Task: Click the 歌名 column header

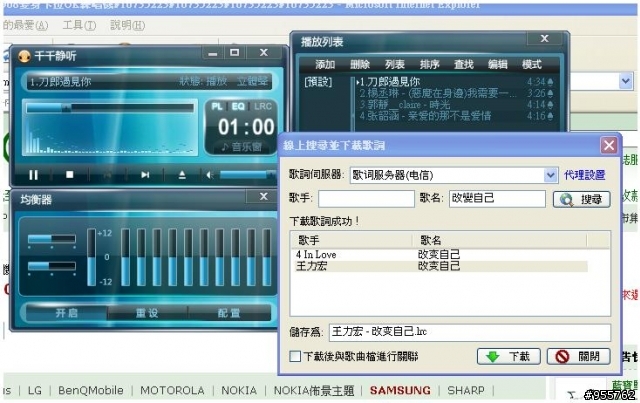Action: point(500,240)
